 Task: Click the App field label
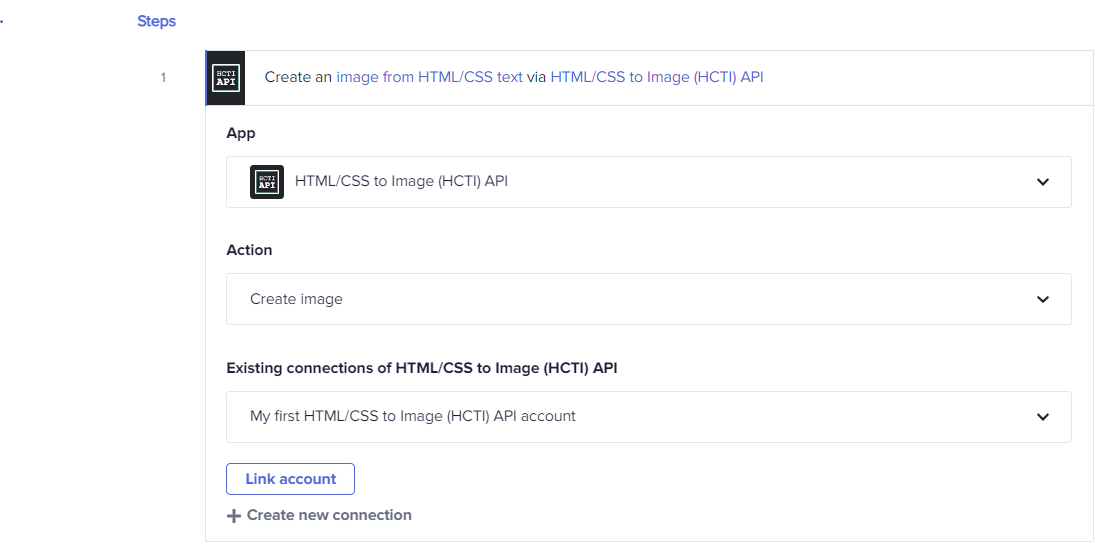(241, 133)
